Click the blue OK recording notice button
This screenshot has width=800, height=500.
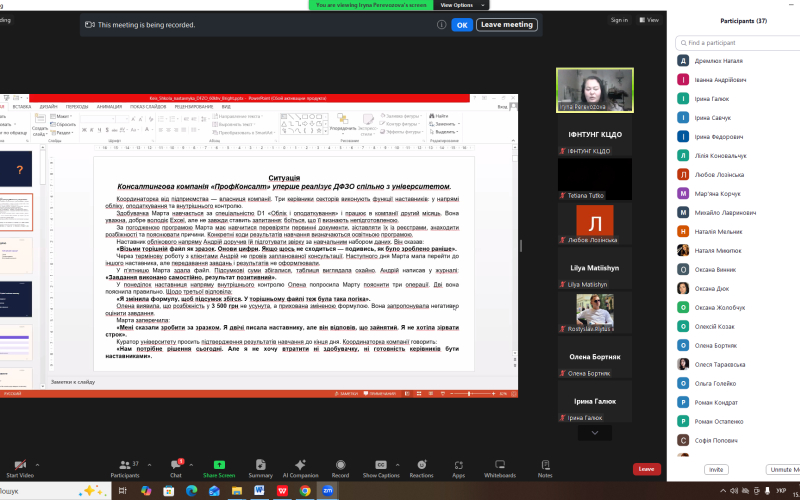[462, 24]
